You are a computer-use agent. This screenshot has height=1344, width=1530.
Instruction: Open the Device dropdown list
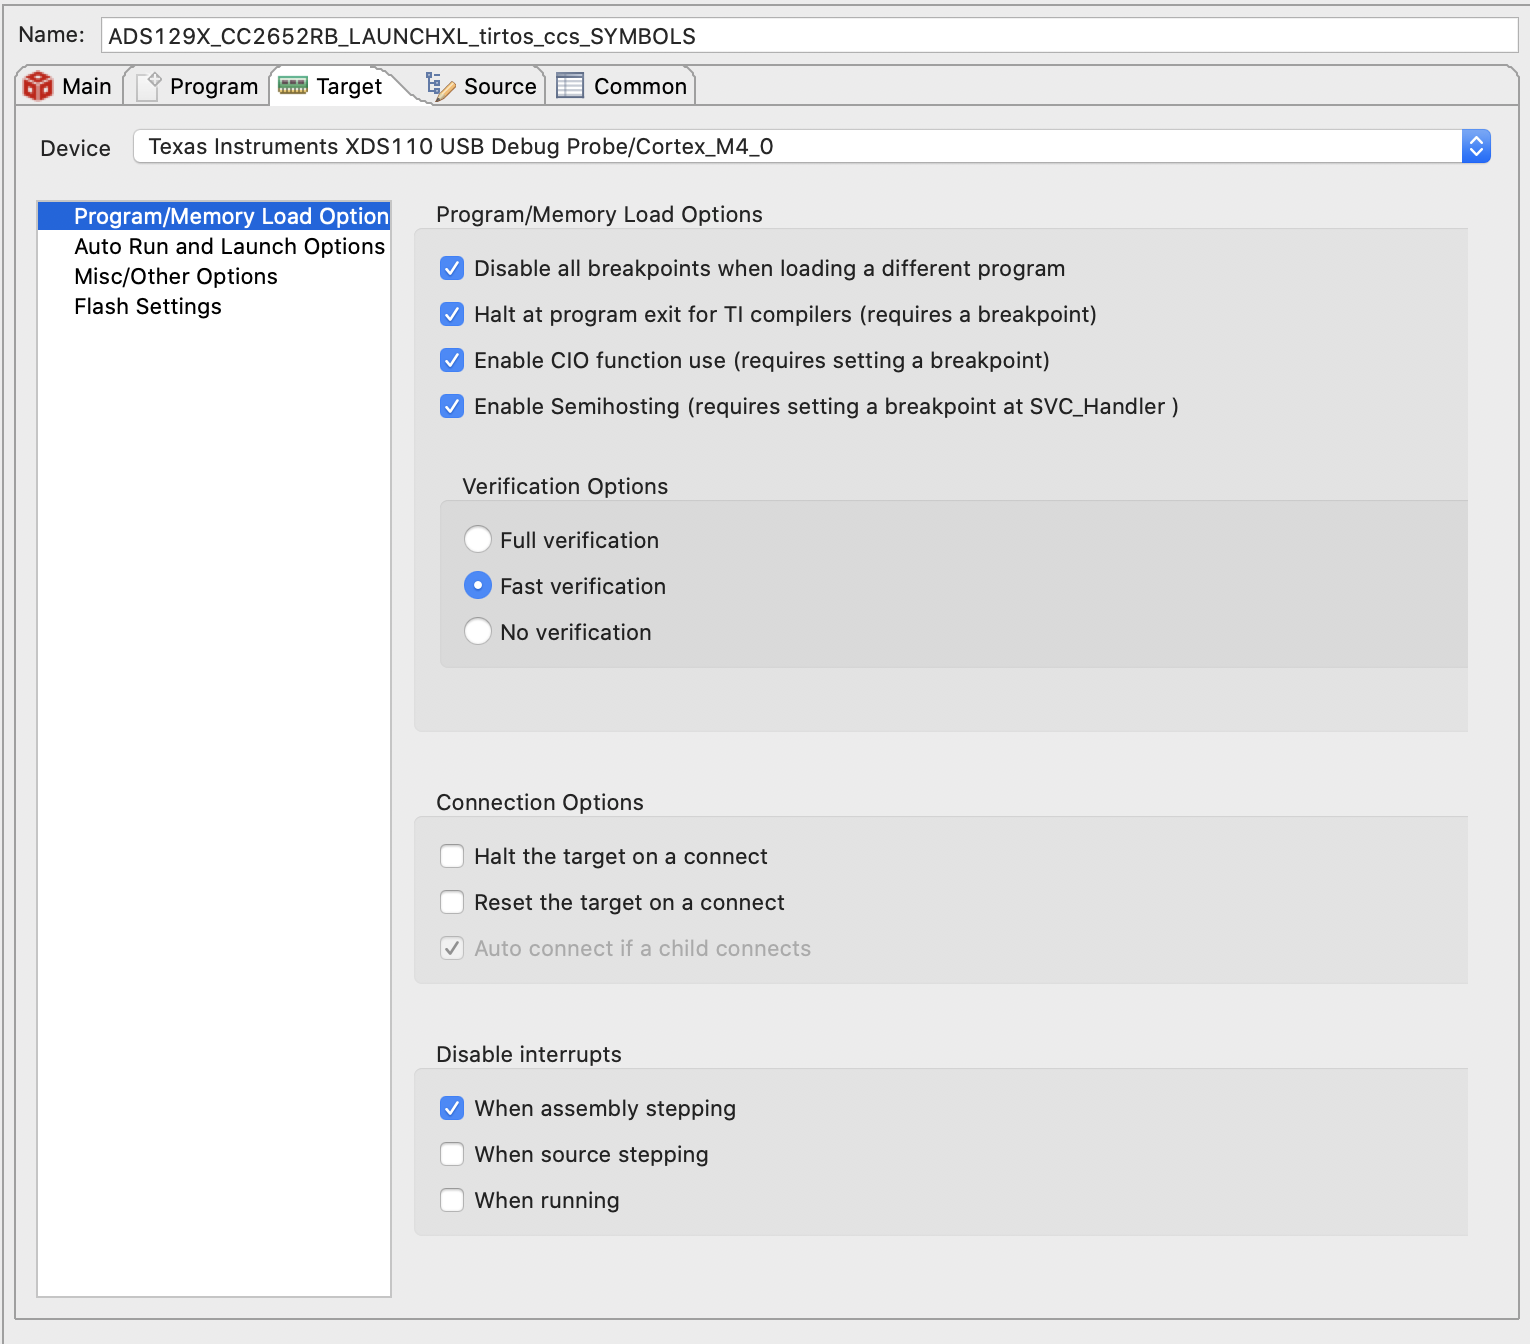811,146
